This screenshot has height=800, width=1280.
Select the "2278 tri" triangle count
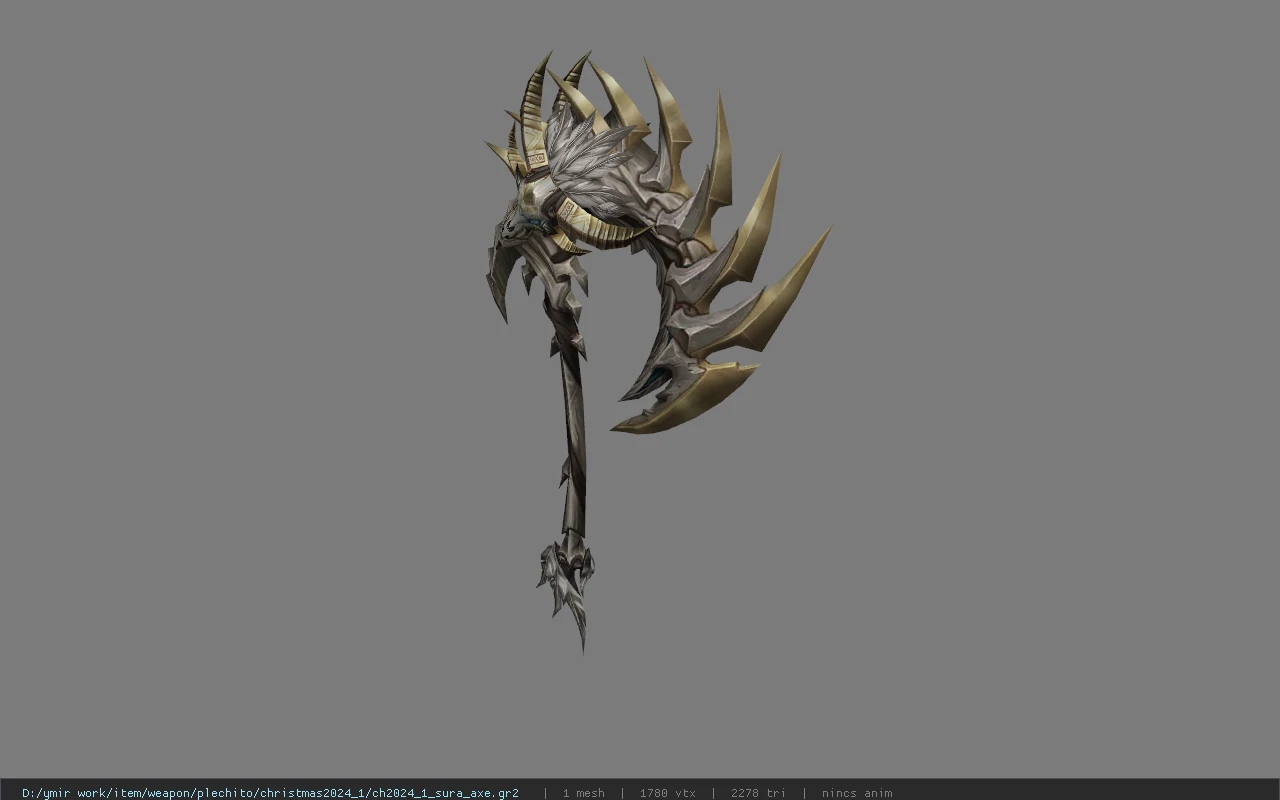pyautogui.click(x=758, y=793)
